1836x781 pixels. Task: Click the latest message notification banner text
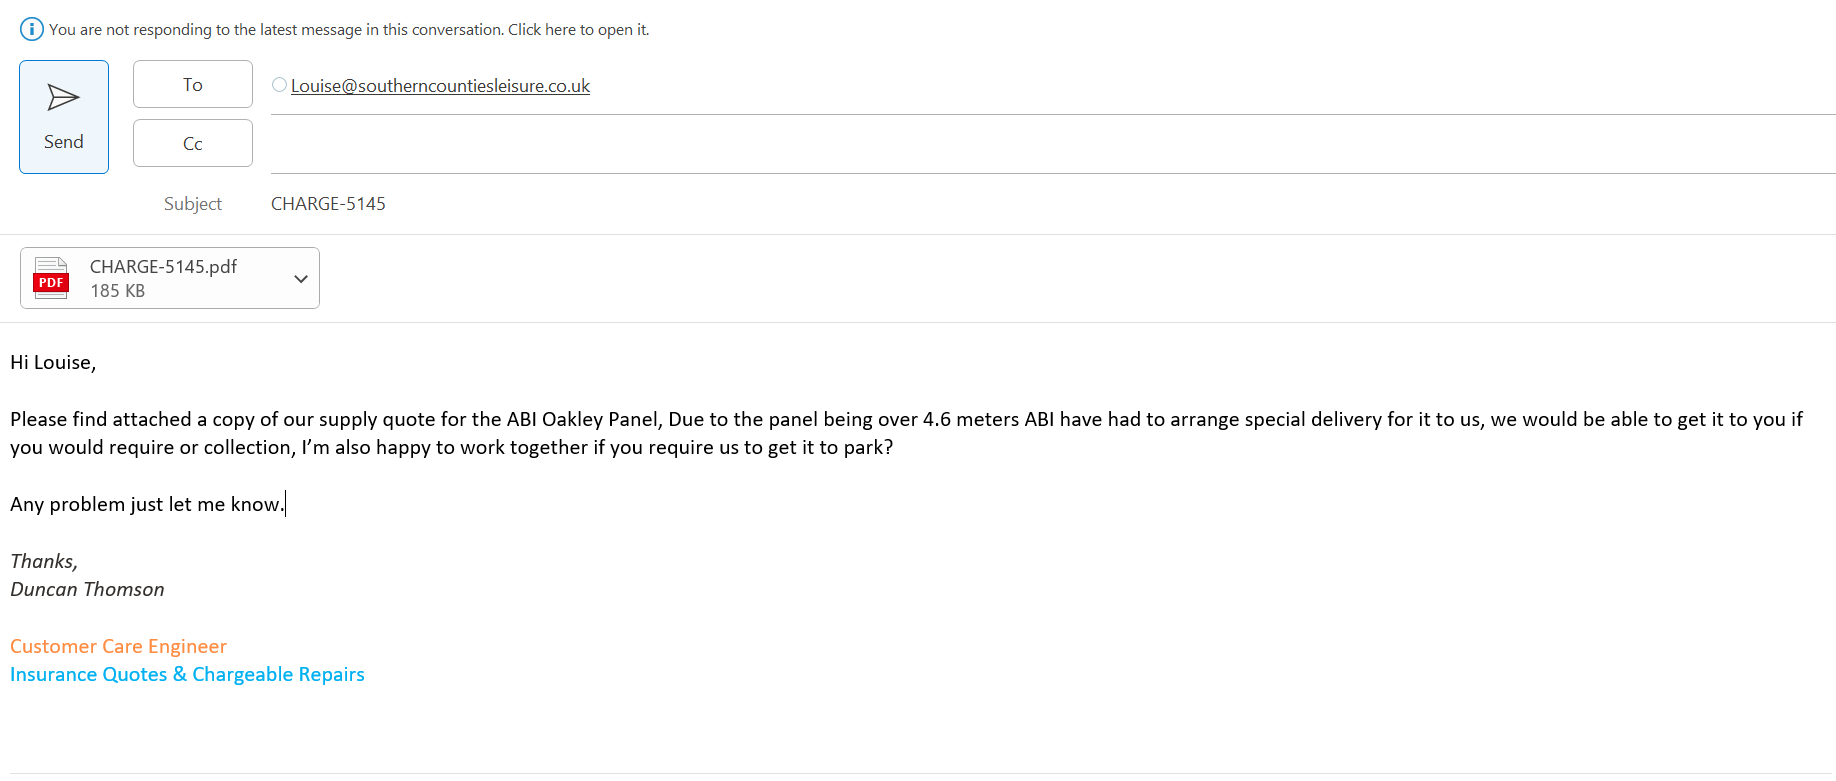click(349, 30)
